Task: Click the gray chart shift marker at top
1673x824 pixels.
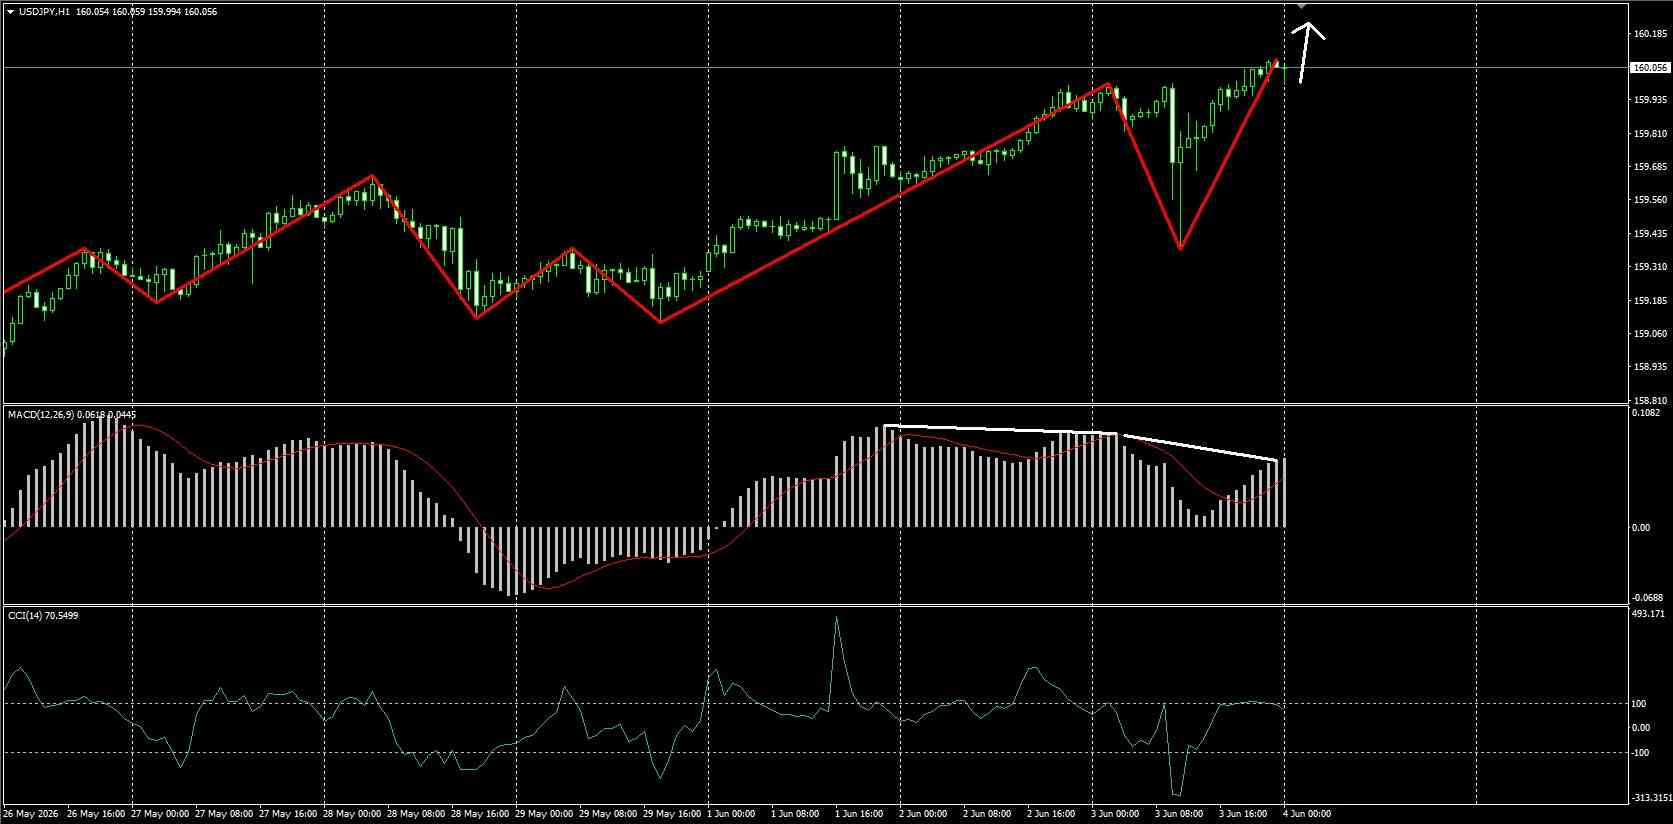Action: point(1302,6)
